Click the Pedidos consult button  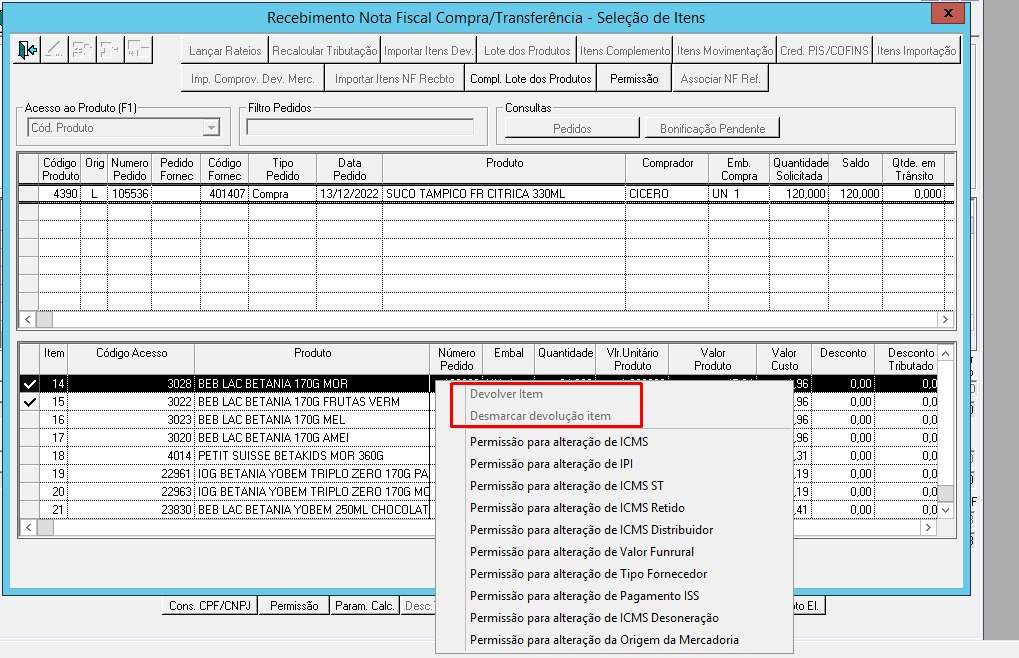point(572,129)
